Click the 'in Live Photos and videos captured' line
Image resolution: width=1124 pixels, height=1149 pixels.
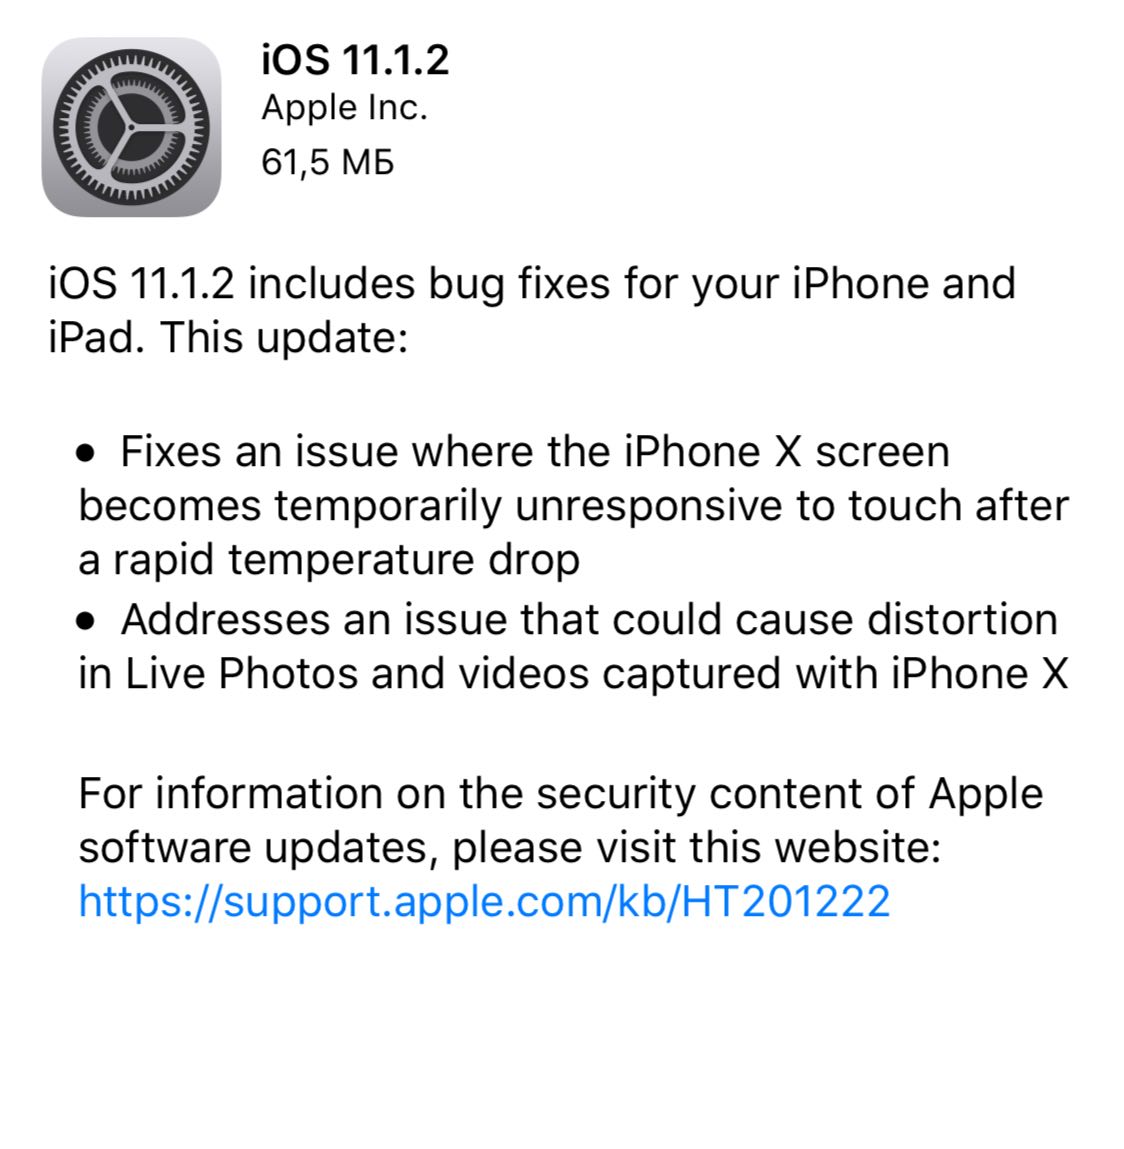point(430,674)
